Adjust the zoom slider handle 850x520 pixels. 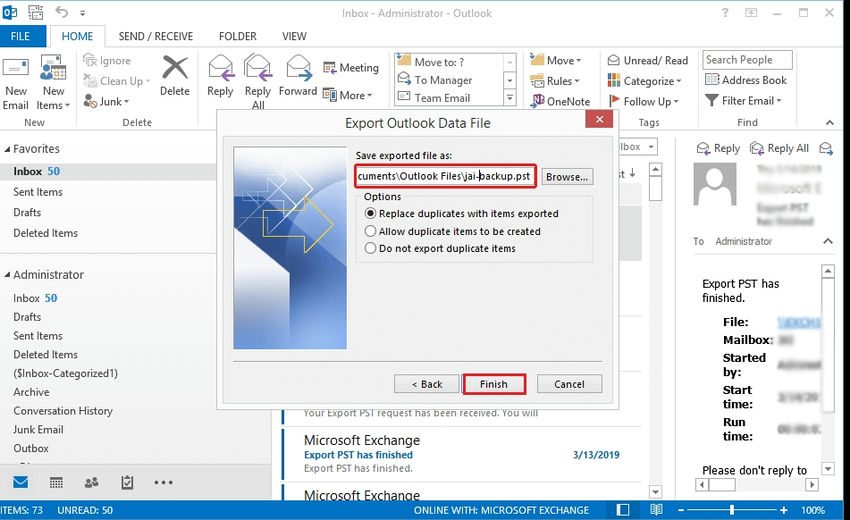coord(732,510)
